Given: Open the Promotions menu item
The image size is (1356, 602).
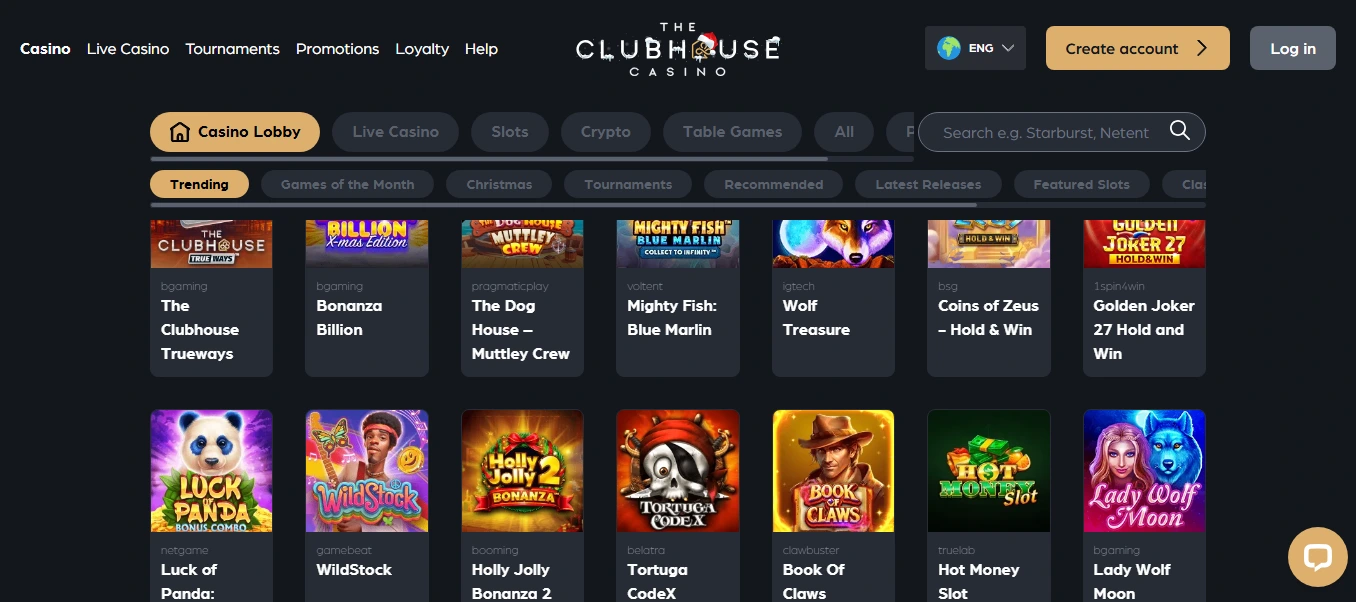Looking at the screenshot, I should click(x=337, y=48).
